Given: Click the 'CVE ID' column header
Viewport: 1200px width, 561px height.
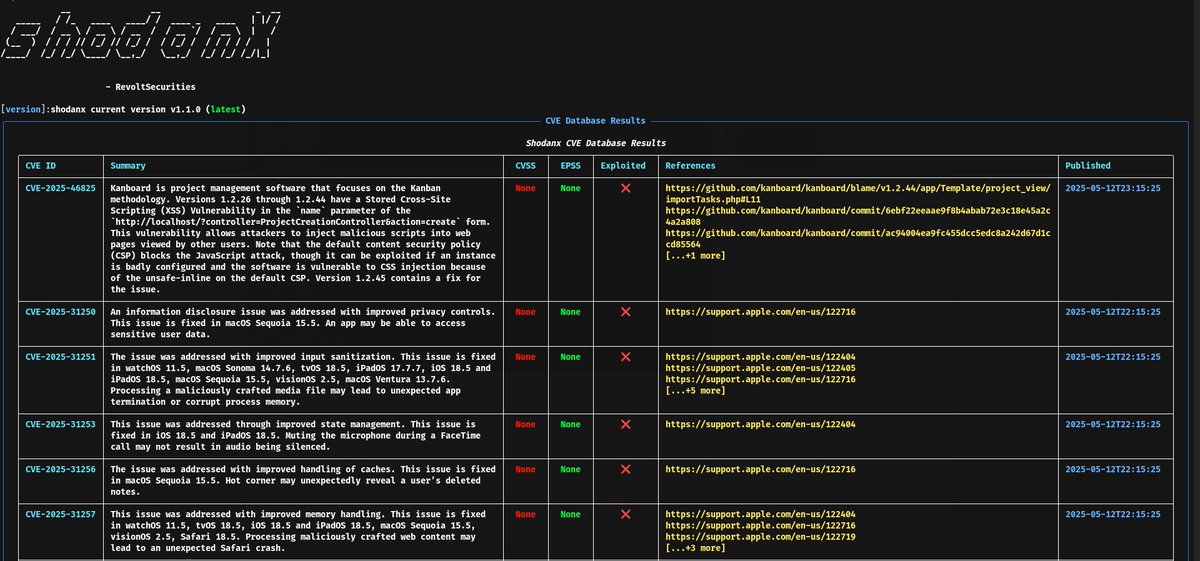Looking at the screenshot, I should [41, 166].
